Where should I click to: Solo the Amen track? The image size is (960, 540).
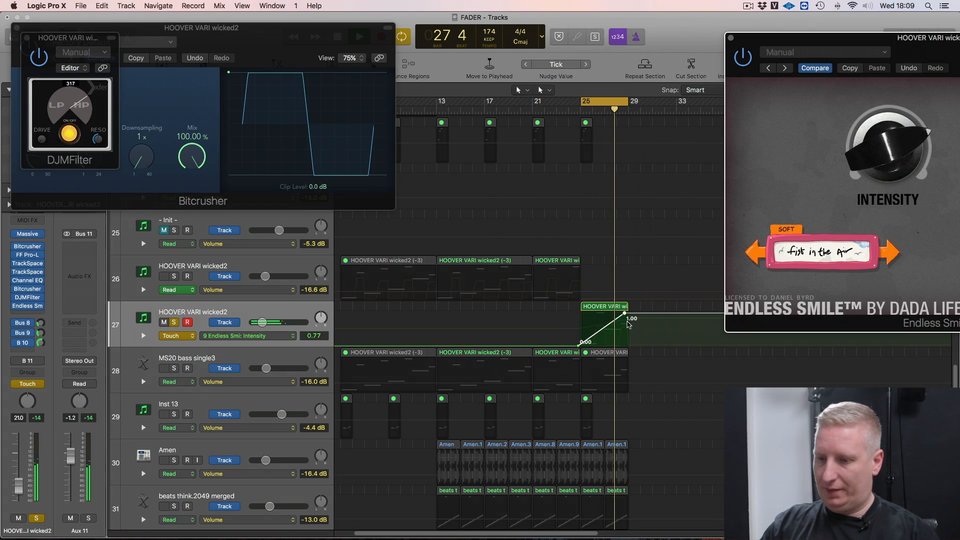174,460
